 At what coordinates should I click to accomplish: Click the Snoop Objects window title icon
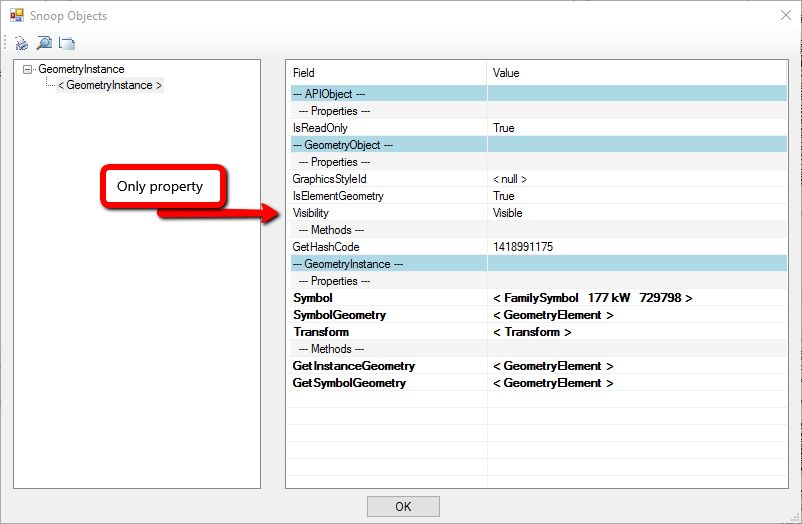pos(16,16)
